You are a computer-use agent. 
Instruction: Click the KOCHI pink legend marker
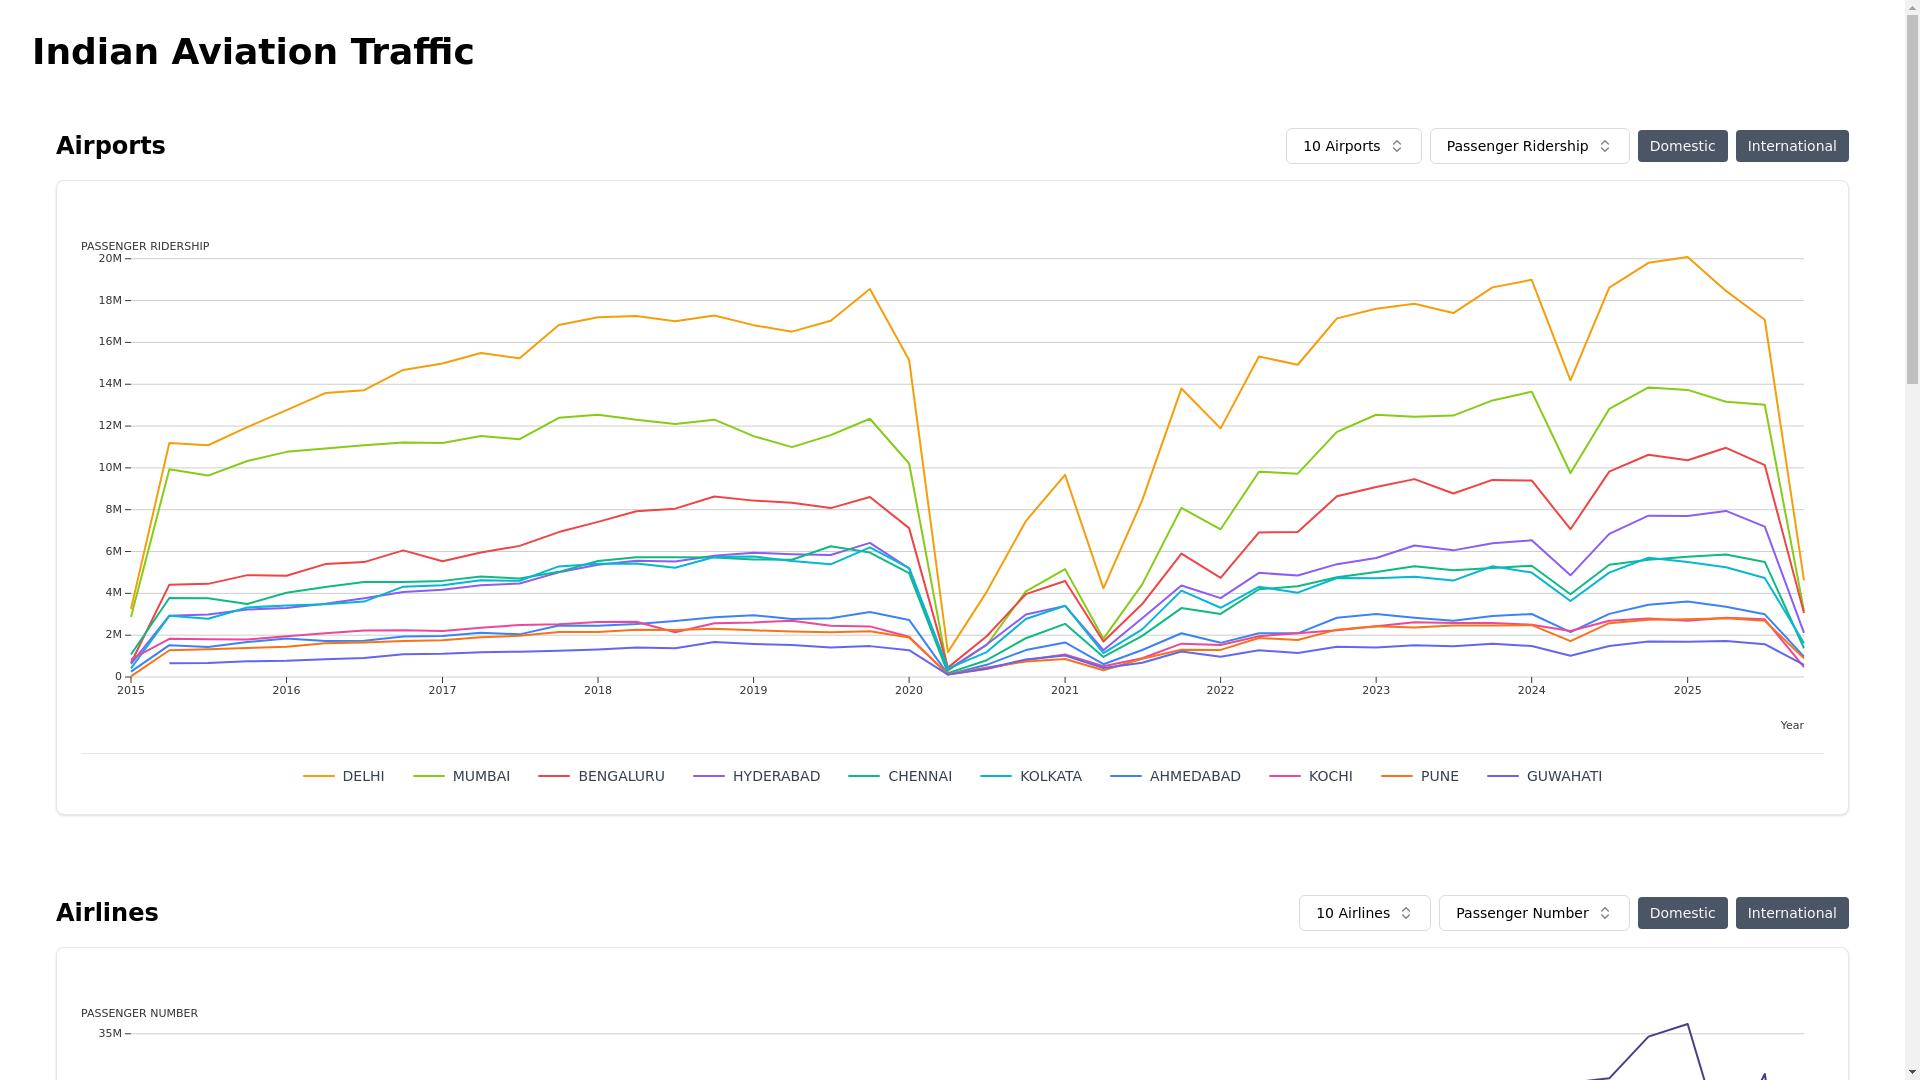tap(1285, 776)
